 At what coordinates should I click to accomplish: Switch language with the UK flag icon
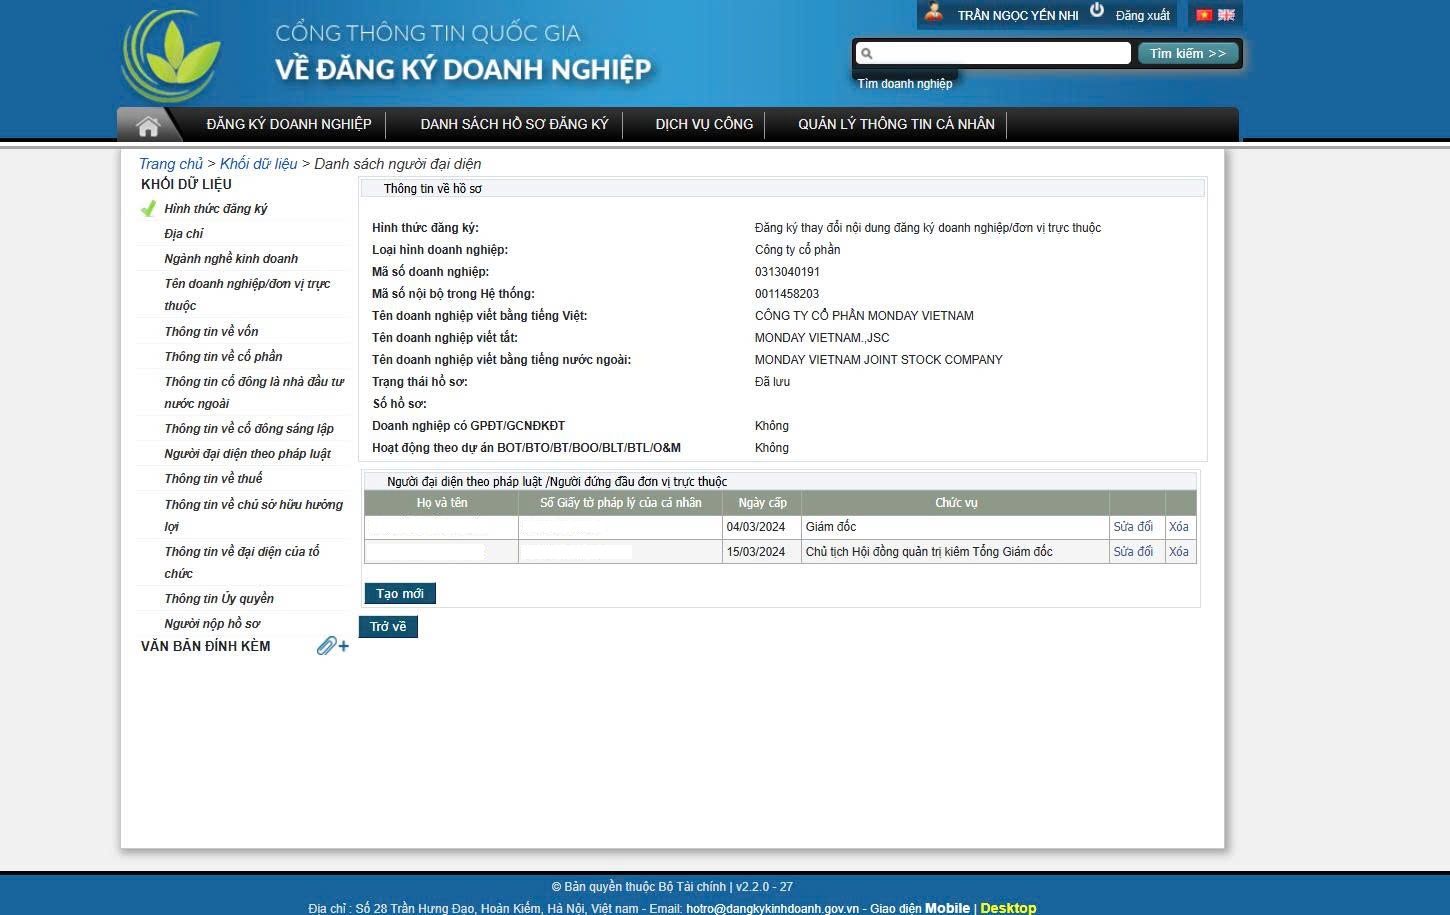click(1226, 15)
